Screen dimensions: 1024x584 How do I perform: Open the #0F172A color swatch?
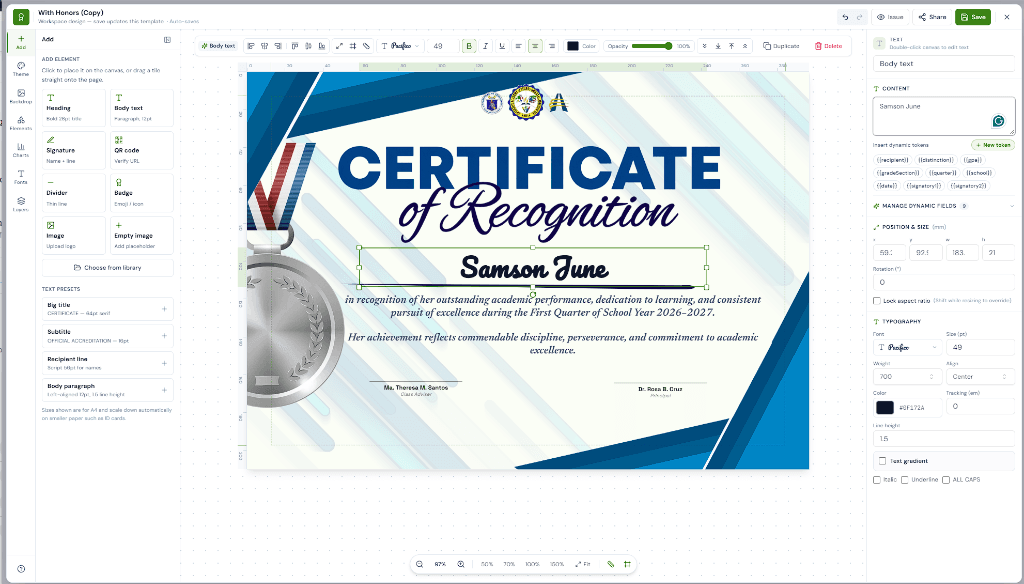click(x=885, y=408)
